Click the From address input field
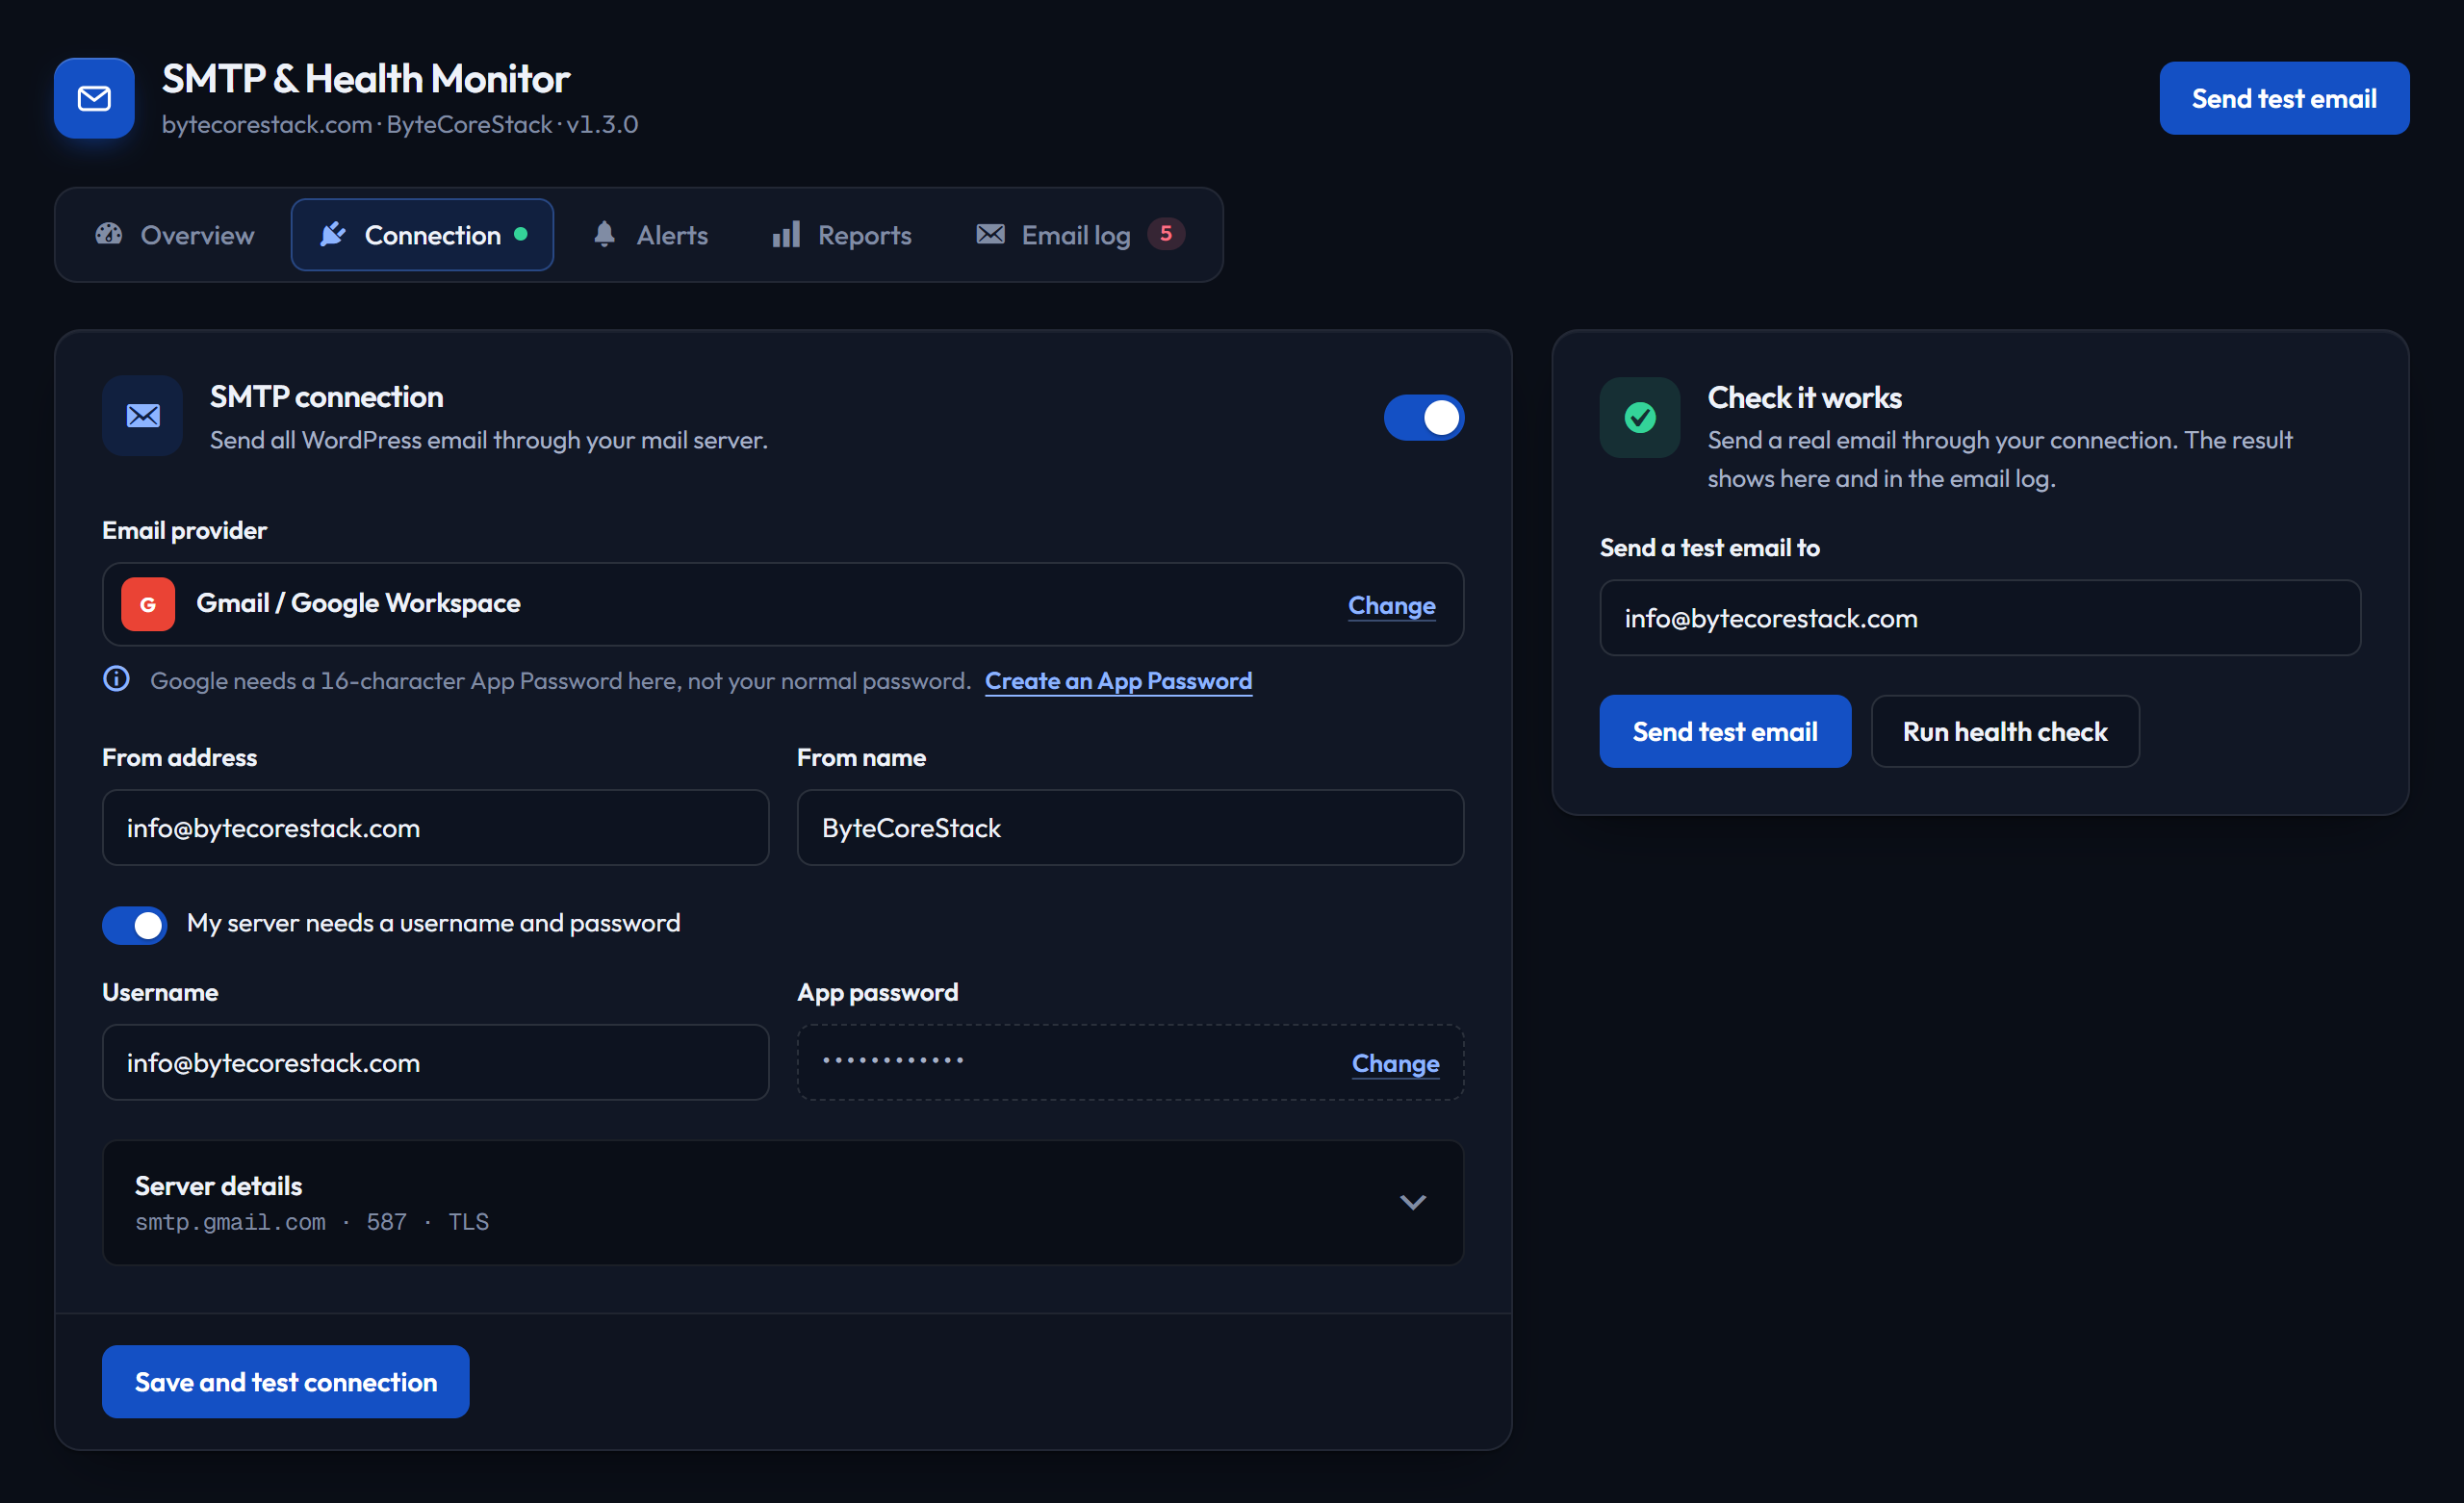 point(436,827)
